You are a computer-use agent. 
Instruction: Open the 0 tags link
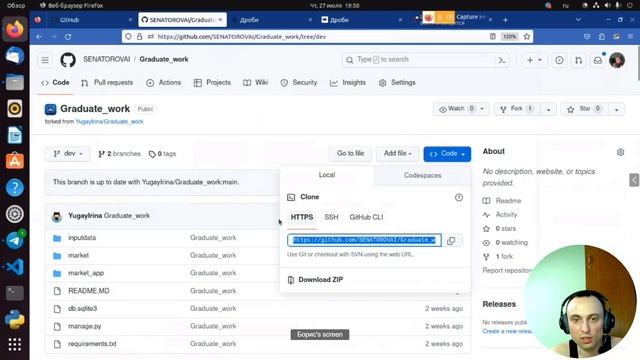coord(162,154)
